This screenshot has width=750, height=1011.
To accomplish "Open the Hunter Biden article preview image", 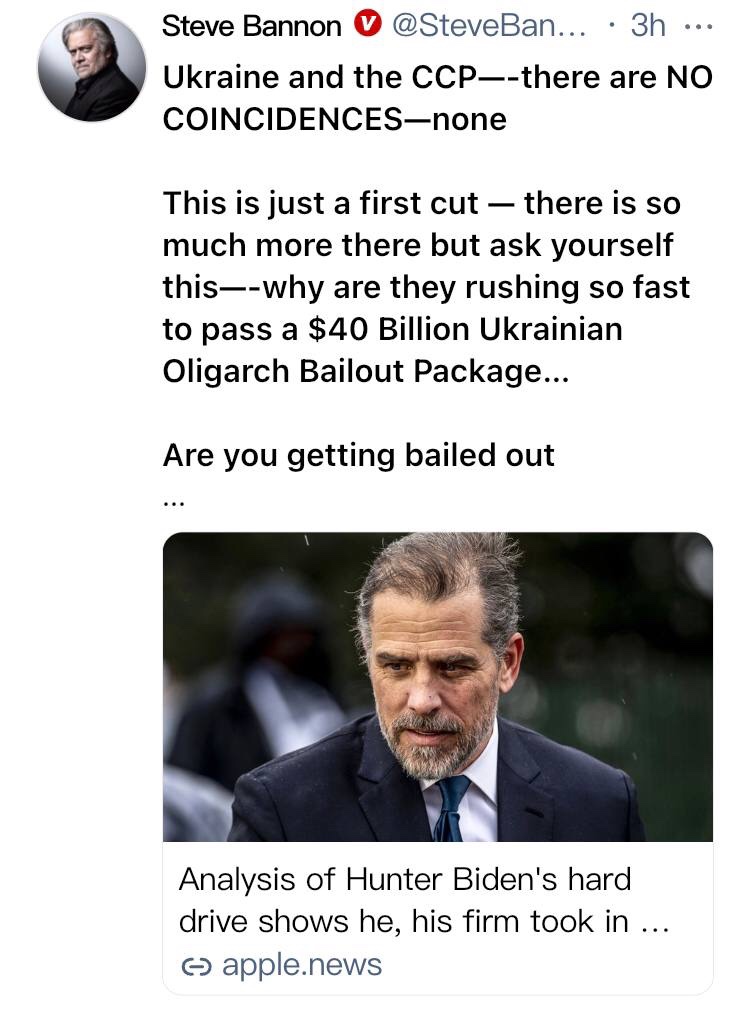I will point(437,686).
